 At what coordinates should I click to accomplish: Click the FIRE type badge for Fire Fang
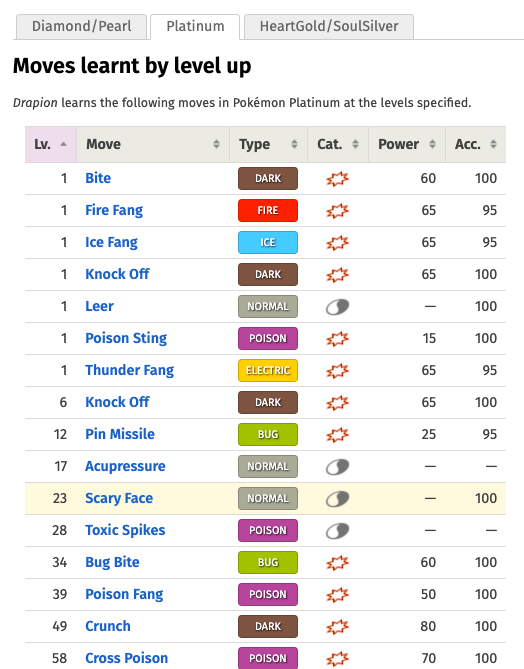click(x=268, y=210)
